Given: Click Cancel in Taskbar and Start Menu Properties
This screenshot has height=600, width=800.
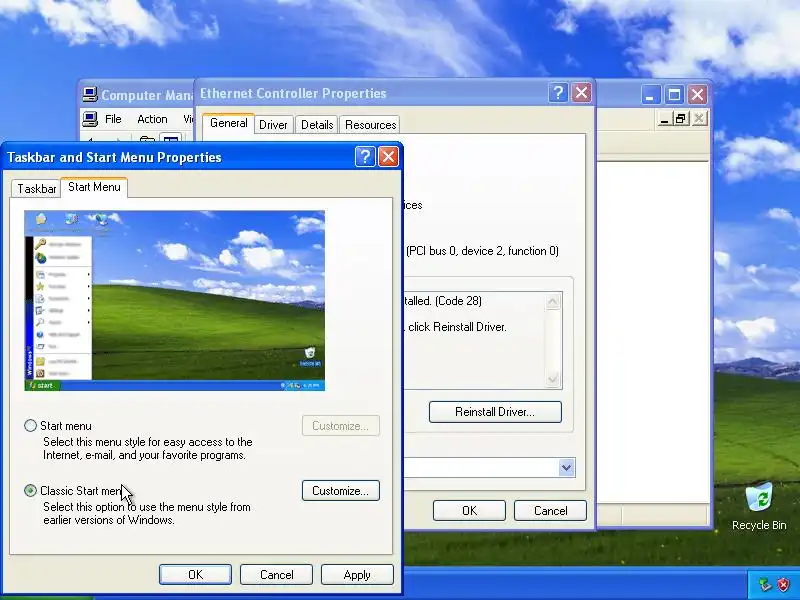Looking at the screenshot, I should coord(277,575).
